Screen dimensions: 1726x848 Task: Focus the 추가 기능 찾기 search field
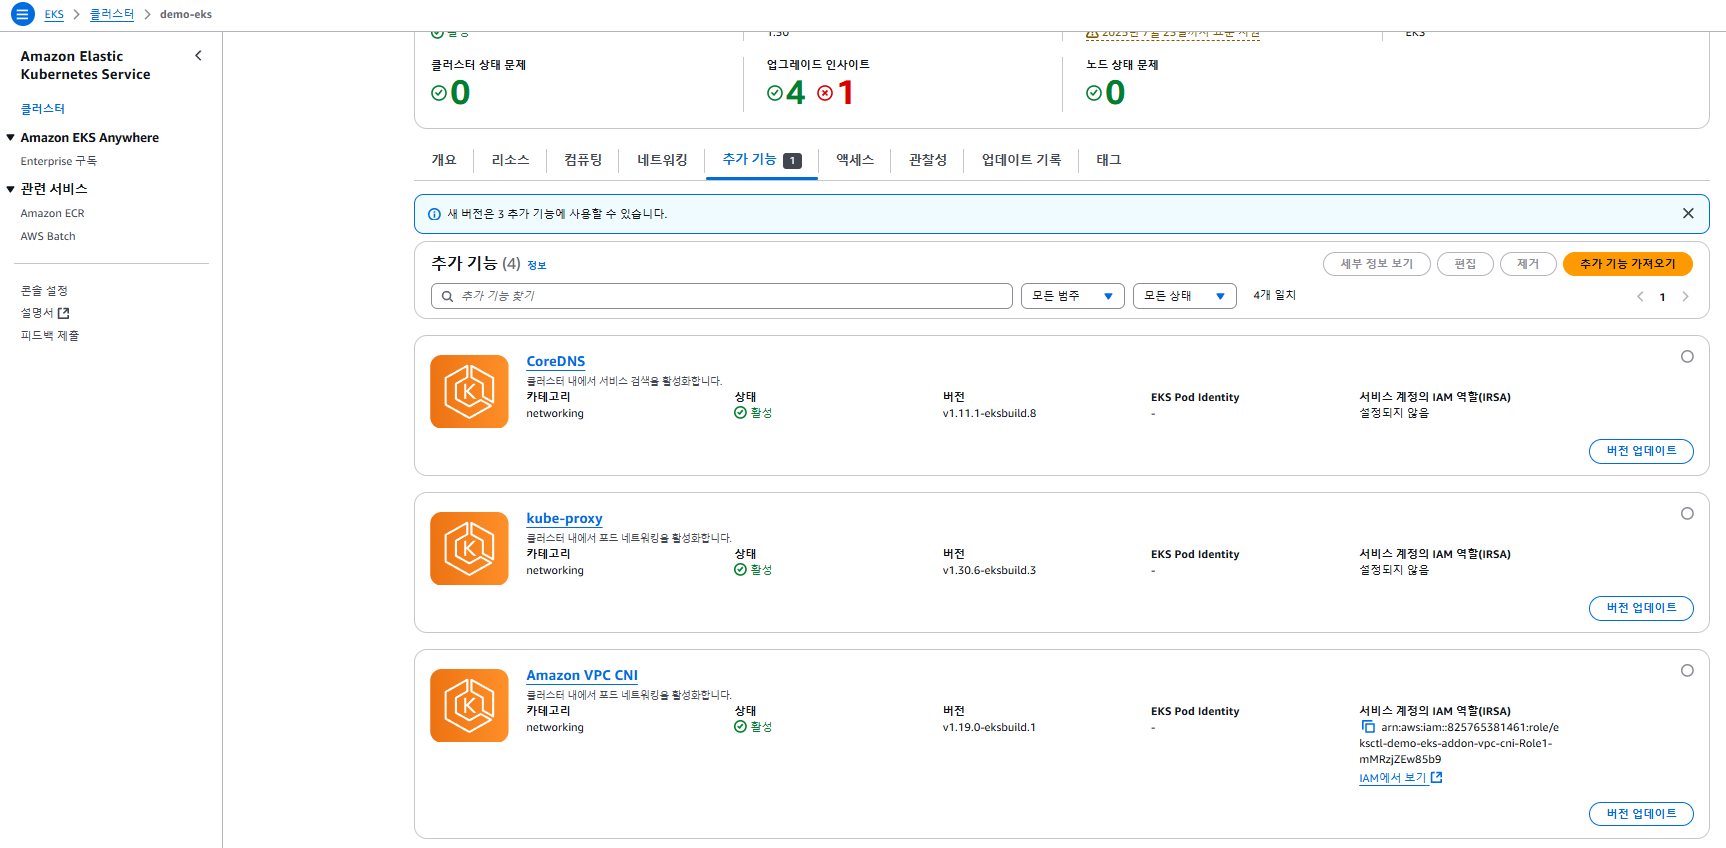722,296
